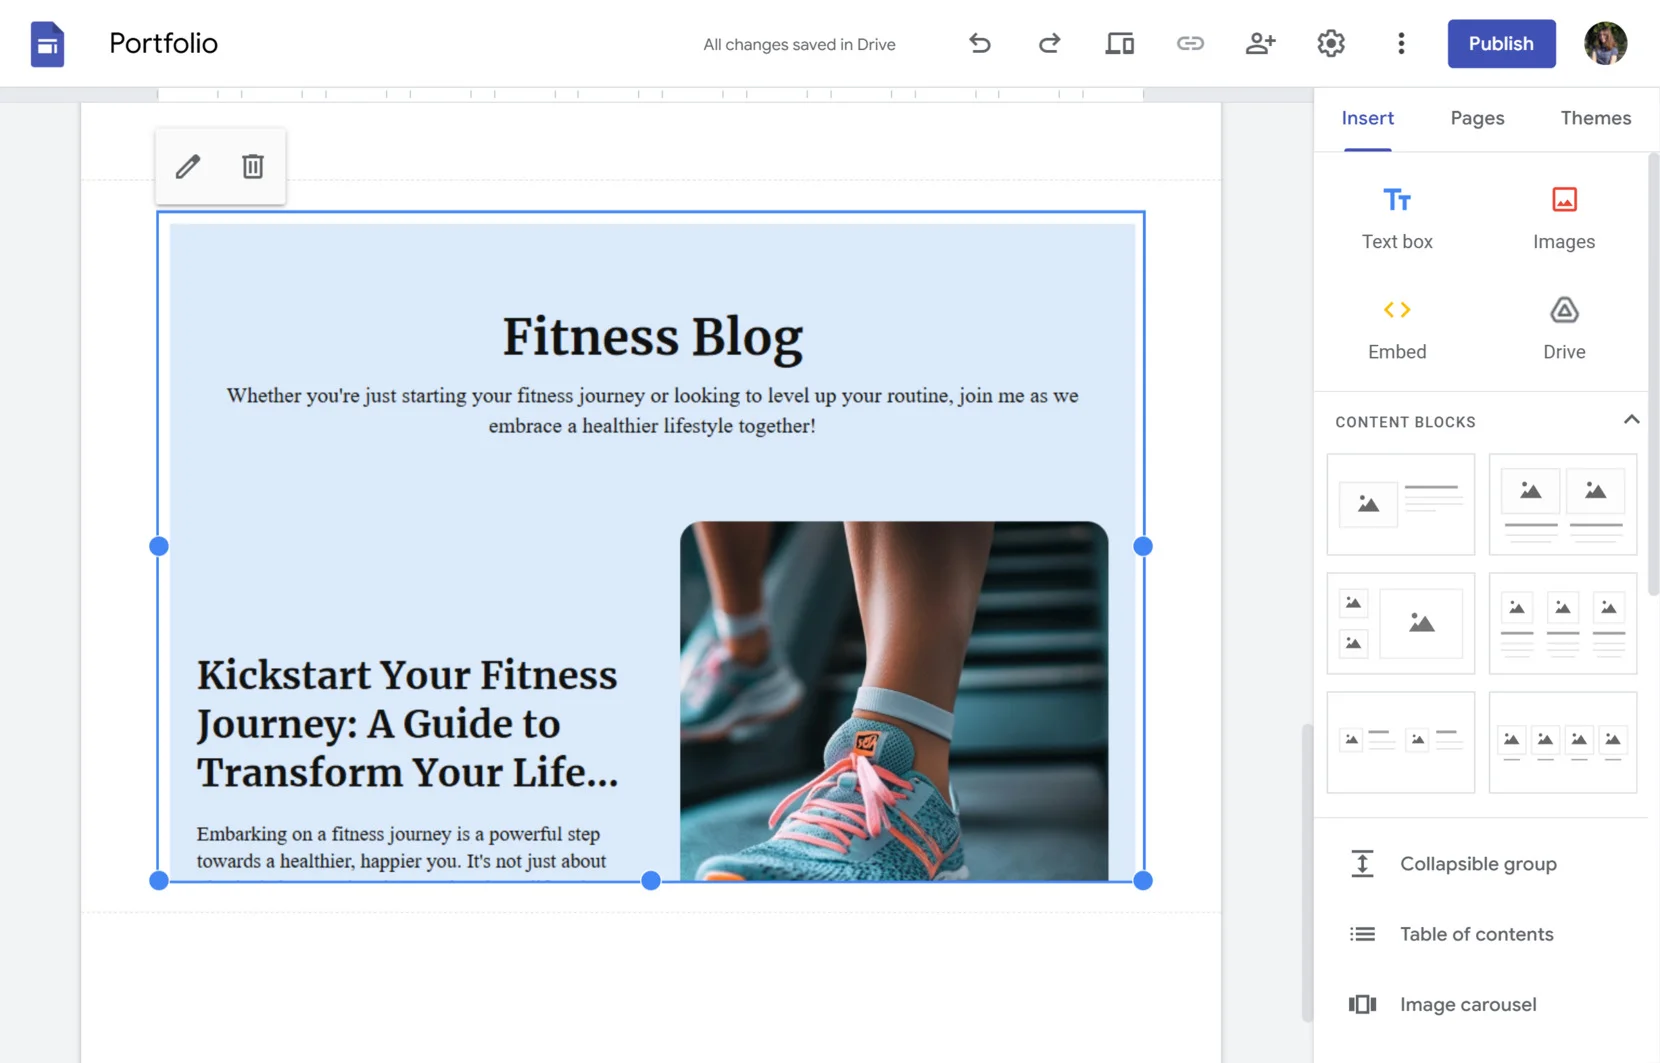
Task: Collapse the Content blocks section
Action: [1631, 419]
